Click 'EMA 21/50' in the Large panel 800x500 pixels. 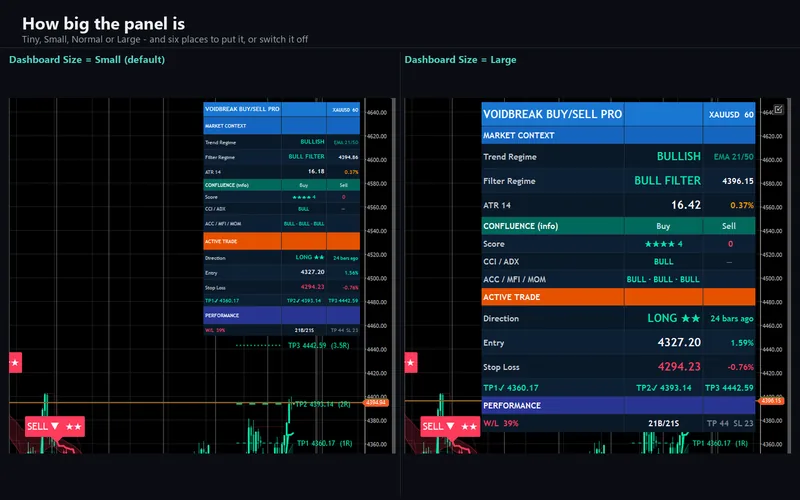click(734, 157)
